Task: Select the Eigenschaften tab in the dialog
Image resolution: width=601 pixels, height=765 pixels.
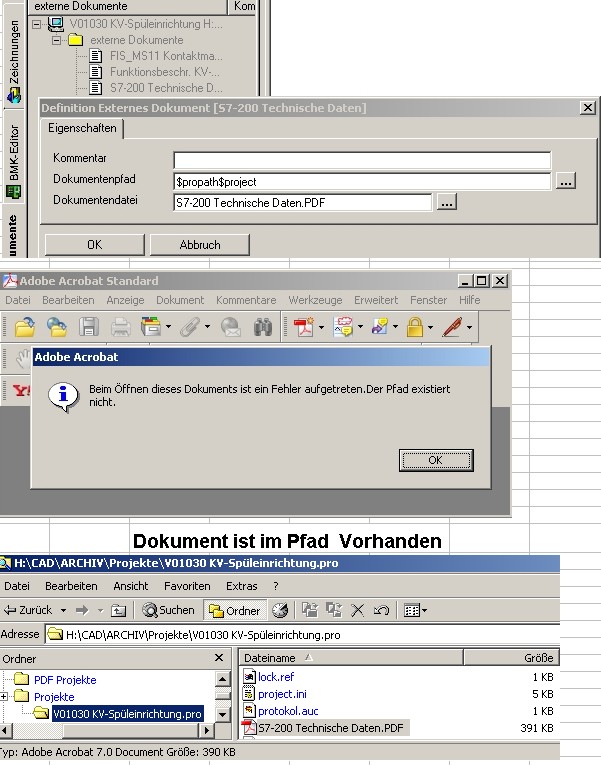Action: pyautogui.click(x=82, y=128)
